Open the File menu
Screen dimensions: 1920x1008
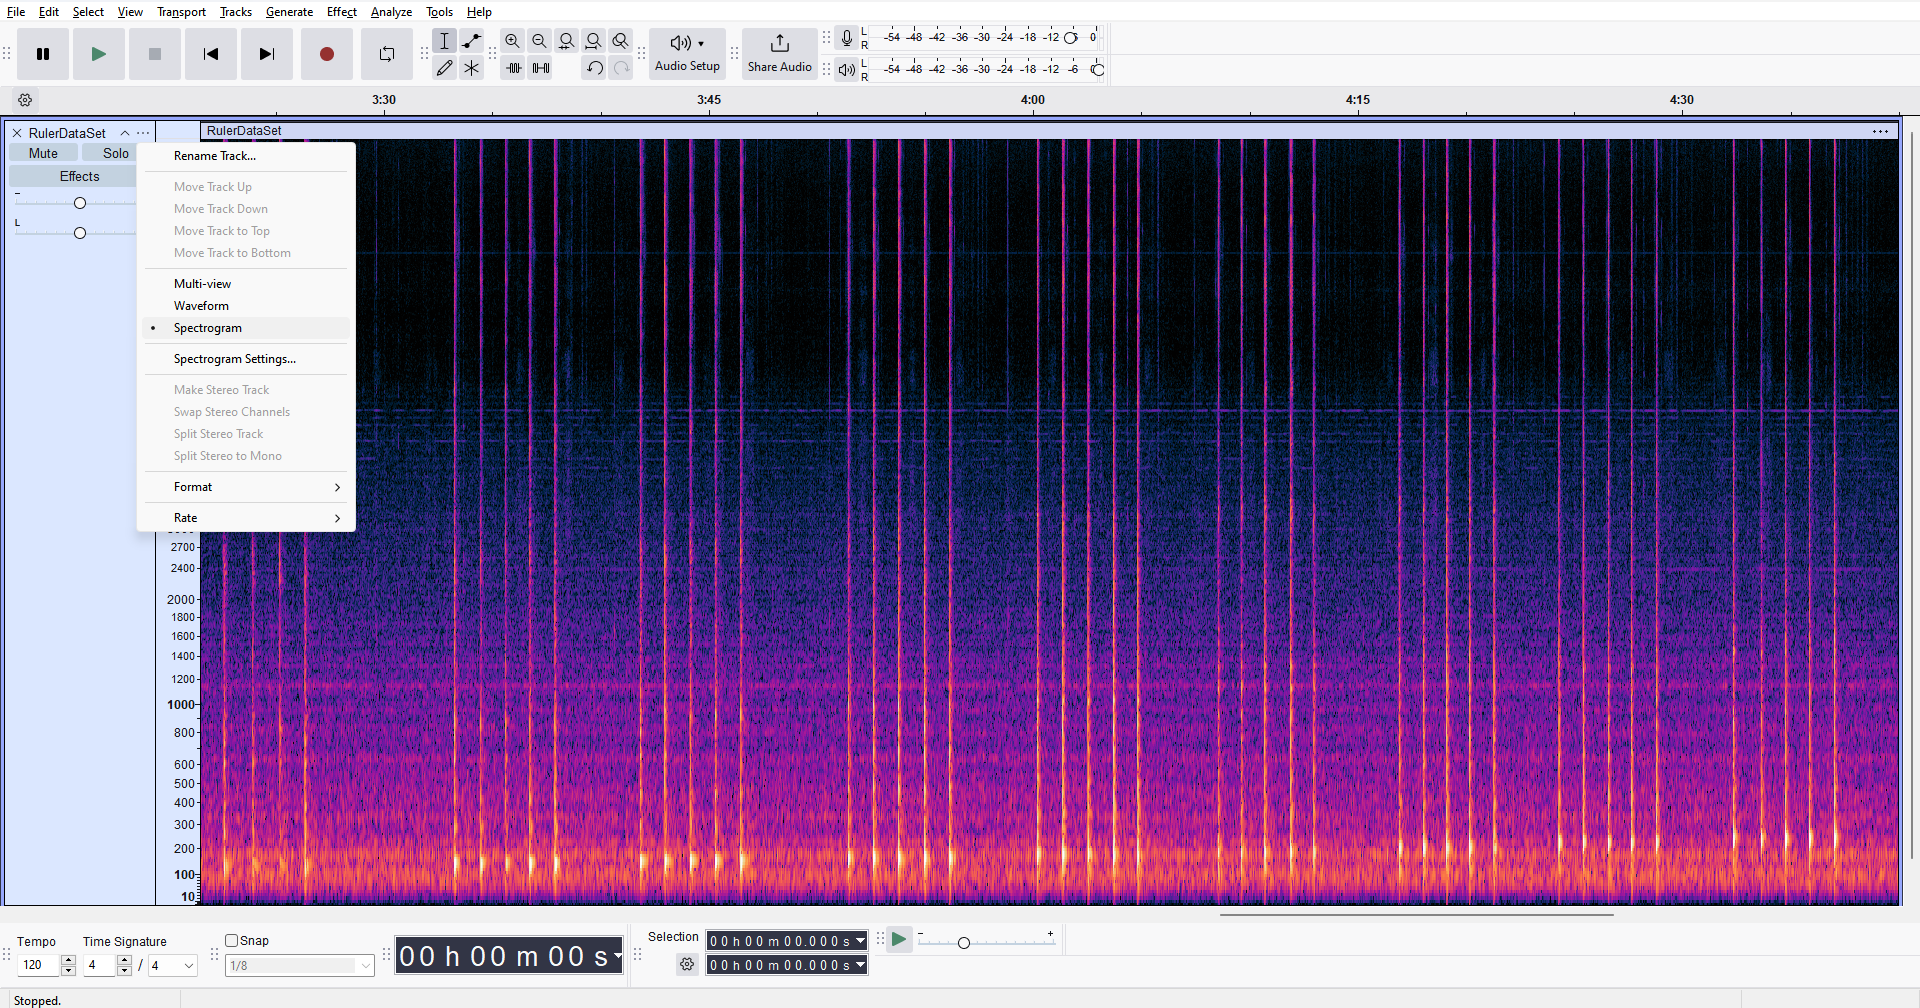coord(16,12)
